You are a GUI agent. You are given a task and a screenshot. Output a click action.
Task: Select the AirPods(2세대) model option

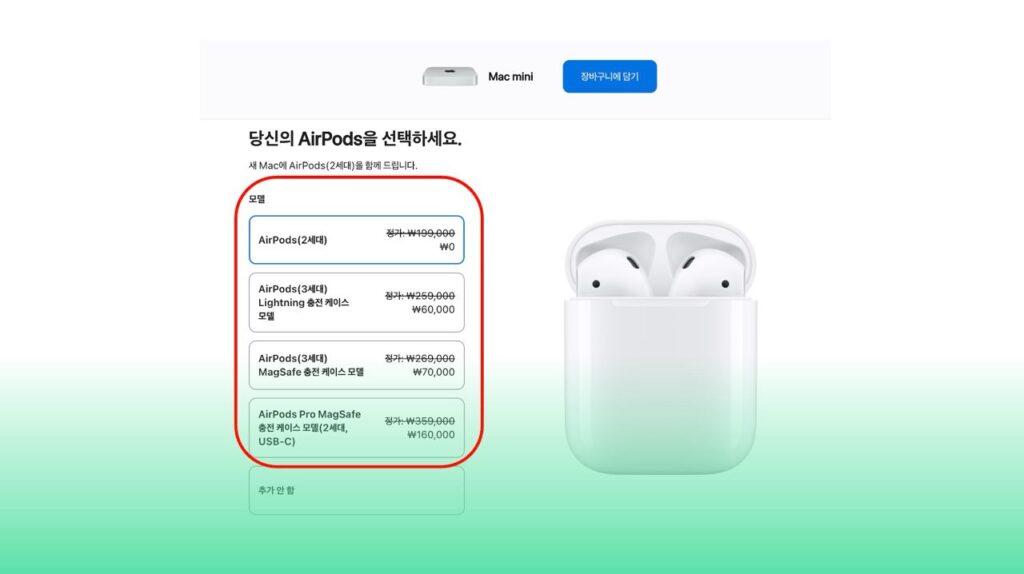point(357,240)
